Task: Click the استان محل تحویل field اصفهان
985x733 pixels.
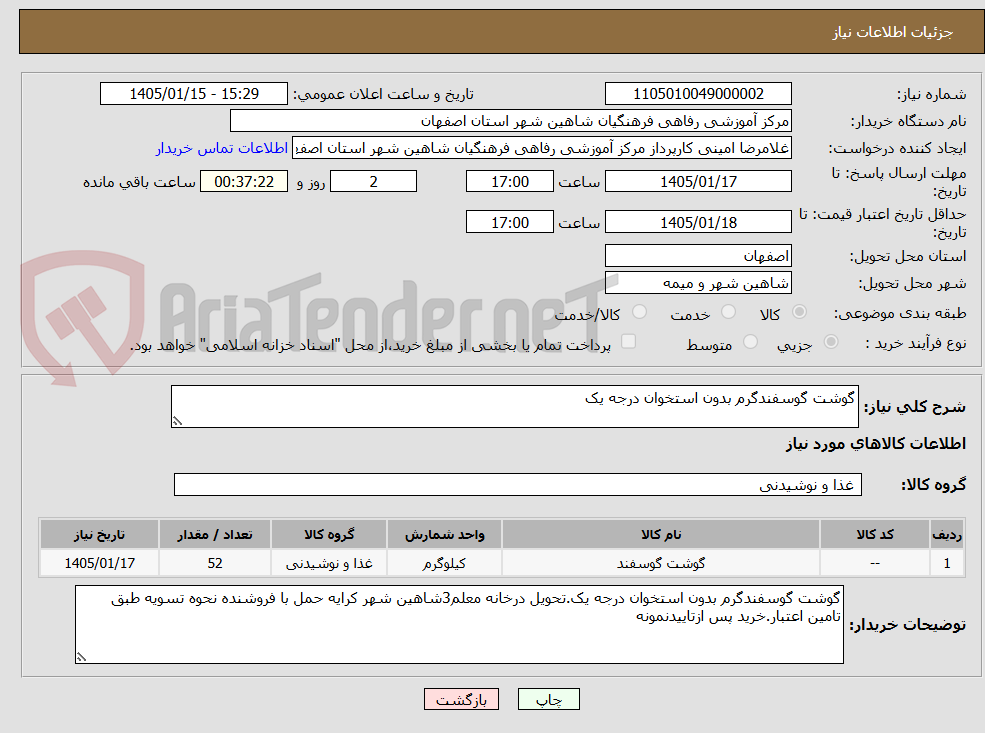Action: [698, 256]
